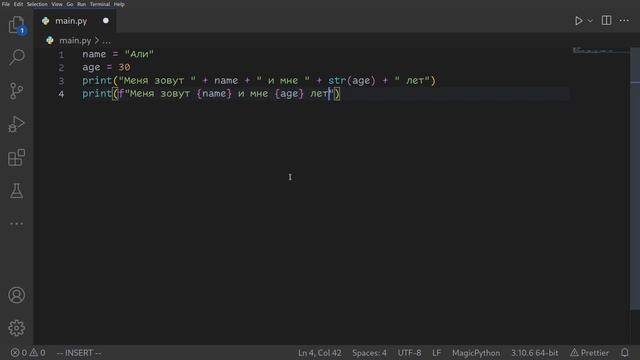This screenshot has height=360, width=640.
Task: Click the -- INSERT -- vim mode indicator
Action: coord(79,353)
